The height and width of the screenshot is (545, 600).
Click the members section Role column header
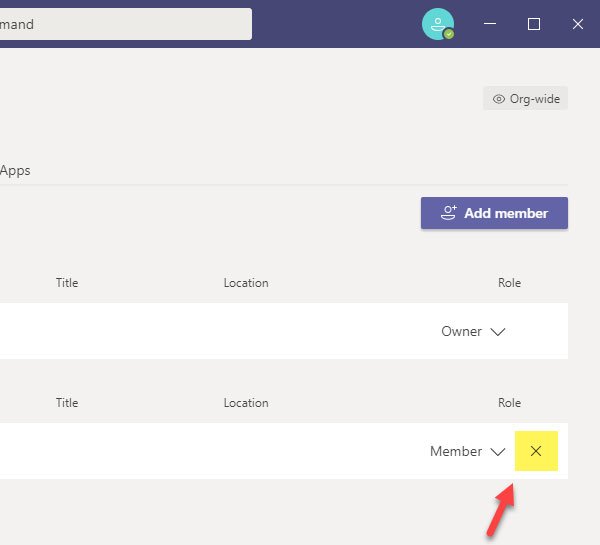509,403
